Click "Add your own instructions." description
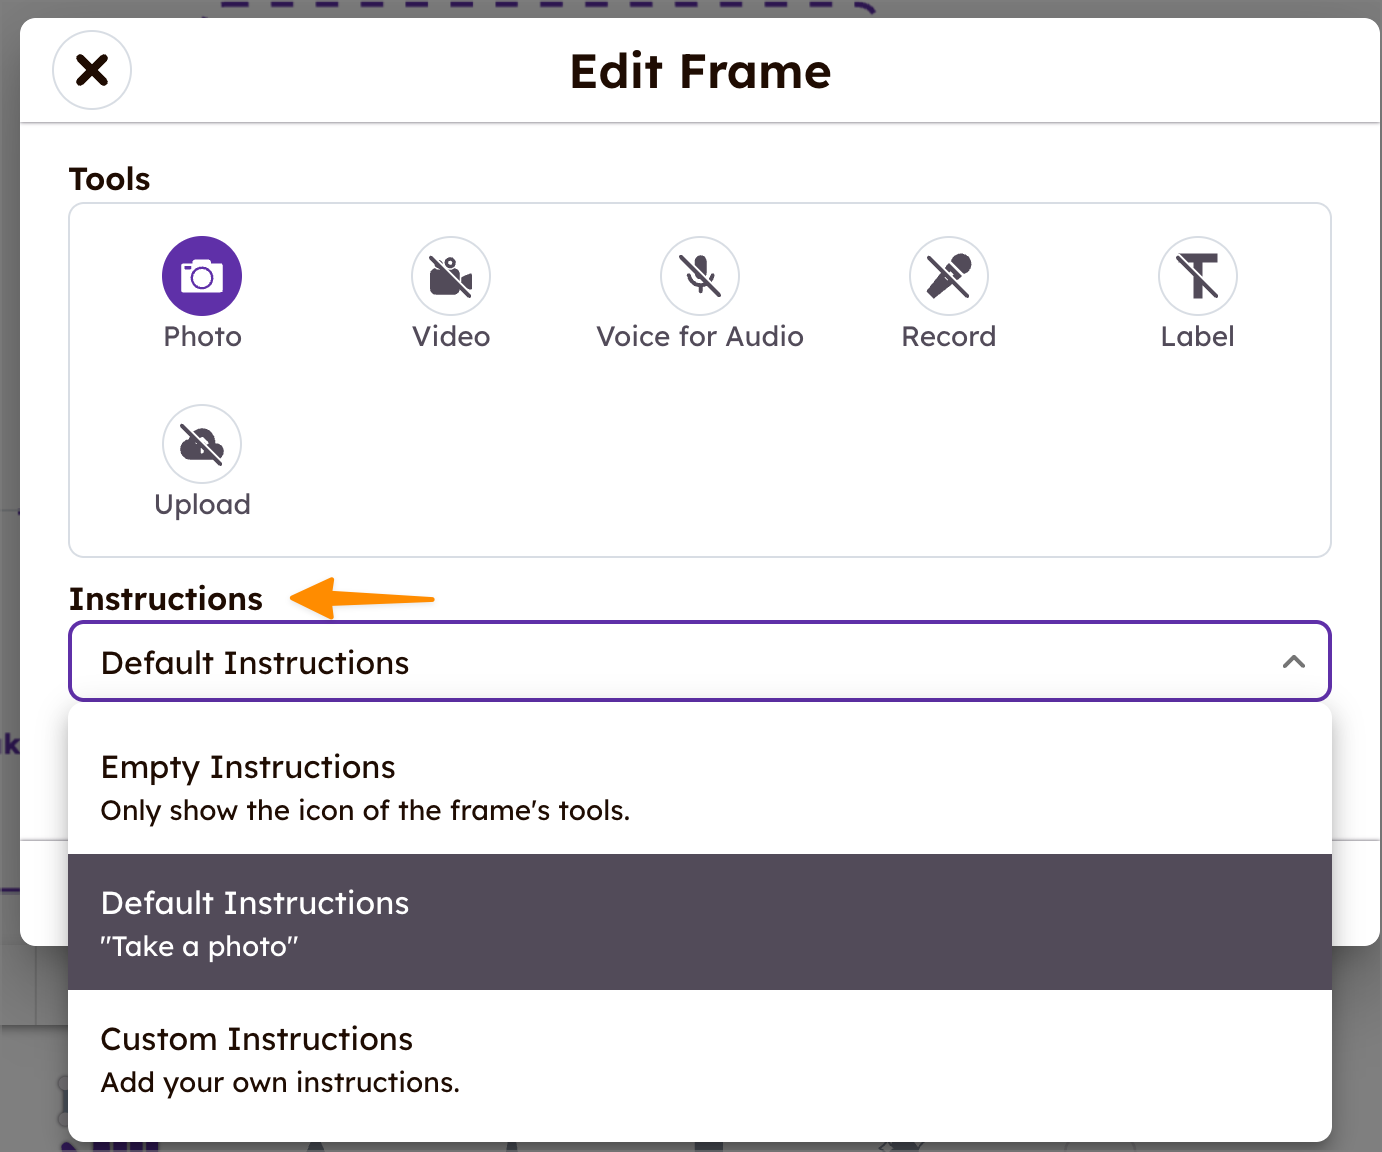This screenshot has height=1152, width=1382. (x=280, y=1083)
